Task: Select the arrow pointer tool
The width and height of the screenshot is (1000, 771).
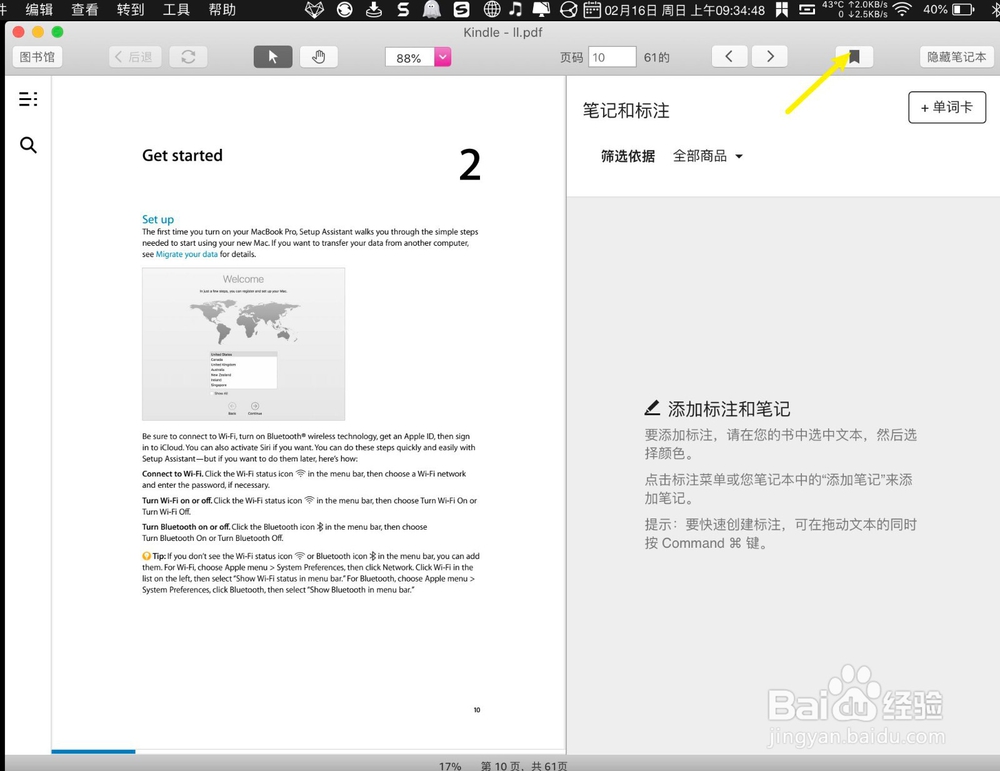Action: pyautogui.click(x=272, y=56)
